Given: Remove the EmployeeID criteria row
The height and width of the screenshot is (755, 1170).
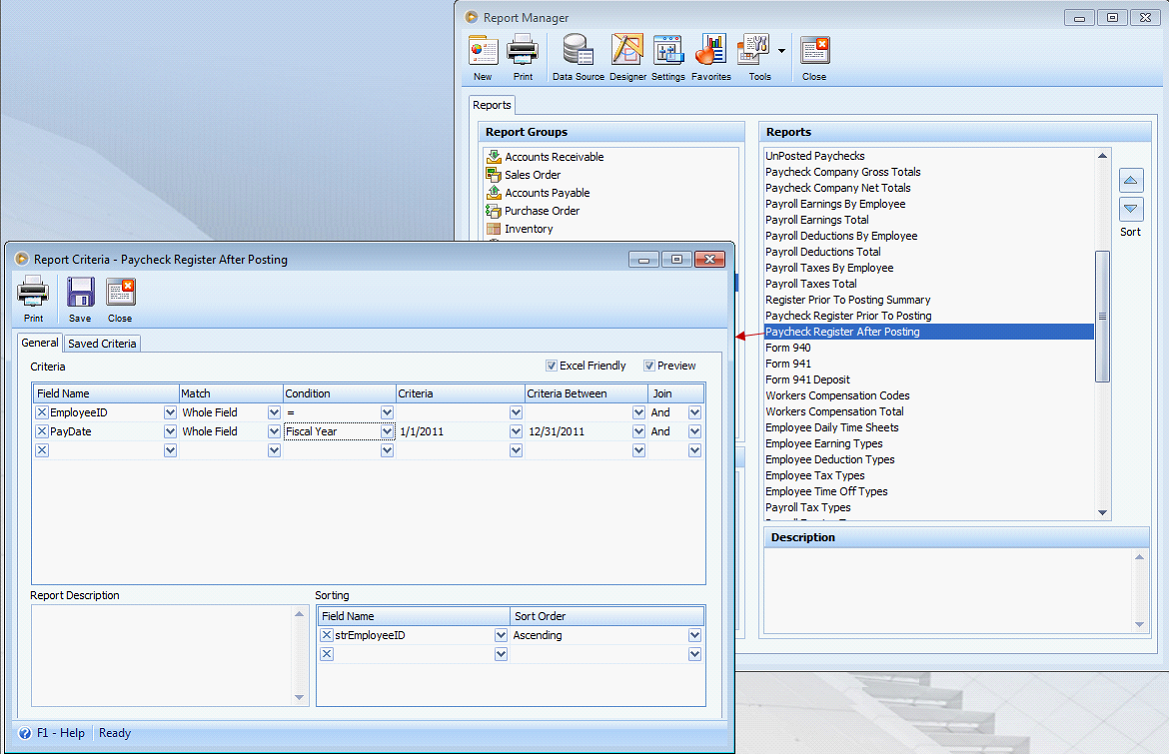Looking at the screenshot, I should click(42, 412).
